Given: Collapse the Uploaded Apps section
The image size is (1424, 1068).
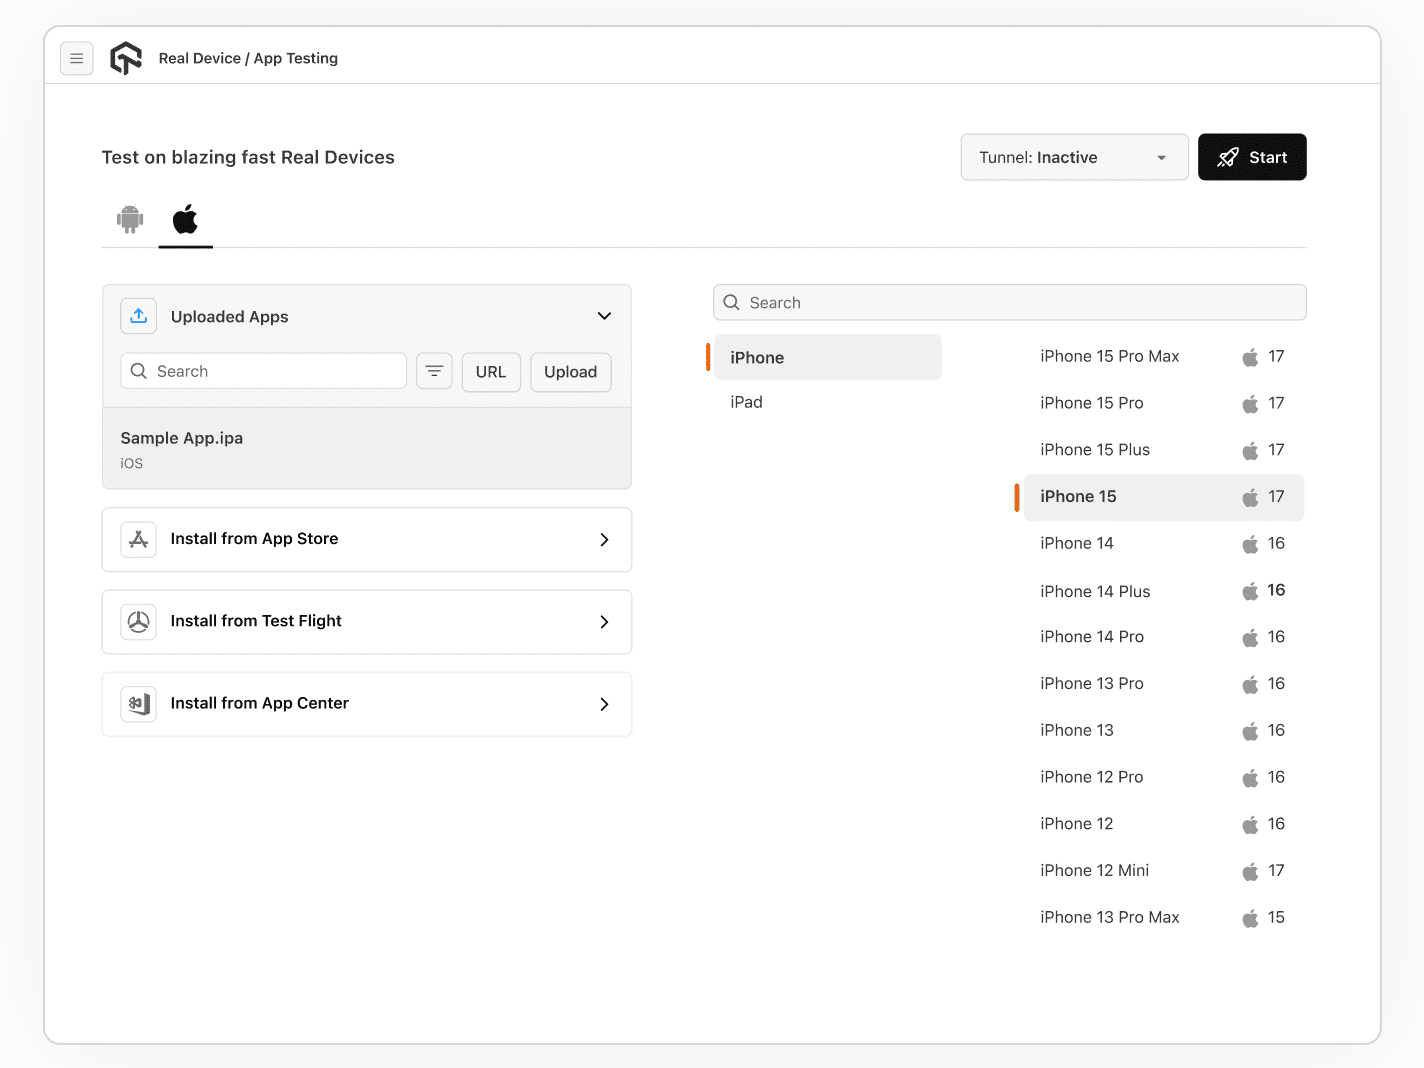Looking at the screenshot, I should coord(604,315).
